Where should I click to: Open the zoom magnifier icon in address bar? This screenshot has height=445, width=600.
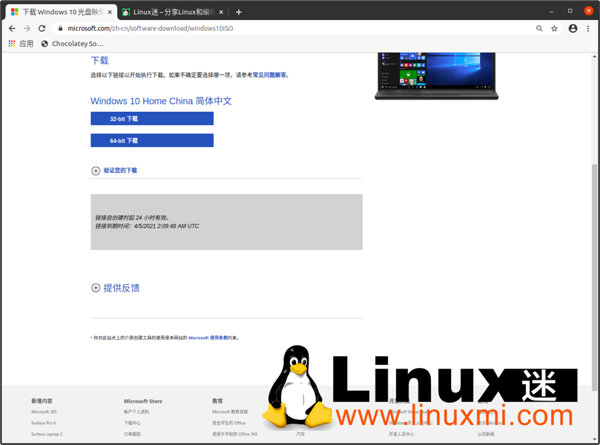(539, 28)
